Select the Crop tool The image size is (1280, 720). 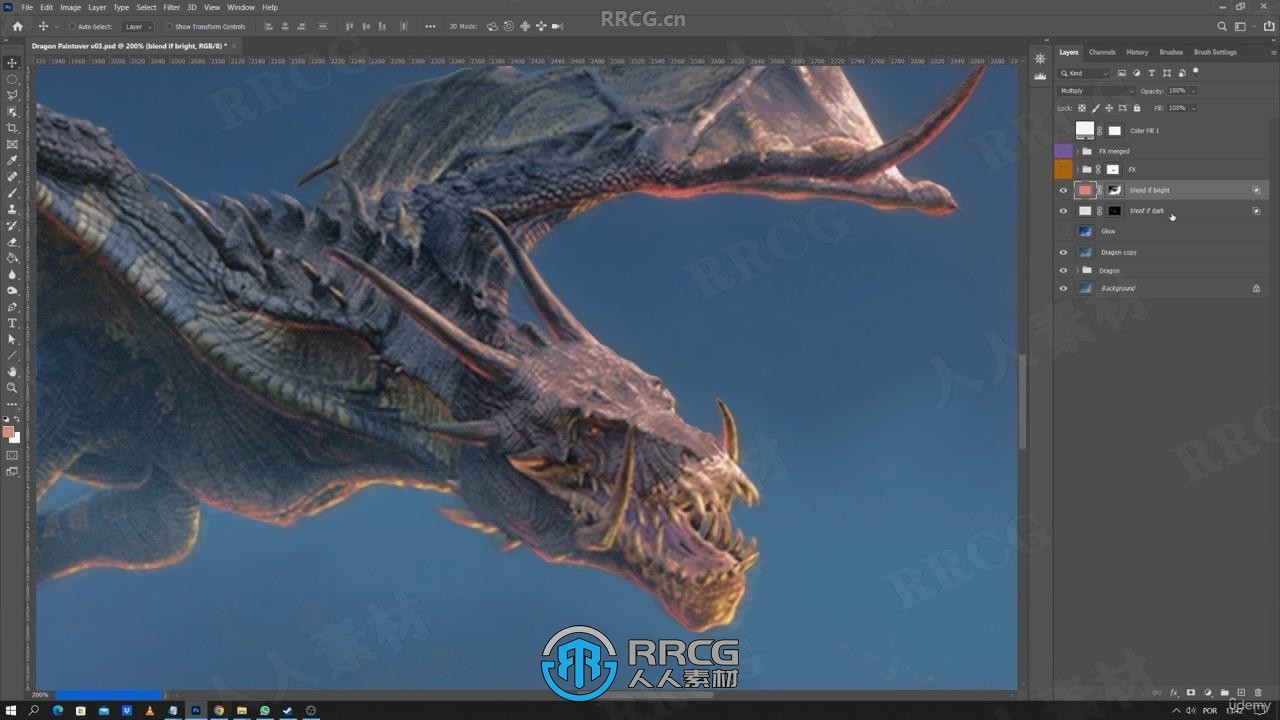click(x=12, y=128)
